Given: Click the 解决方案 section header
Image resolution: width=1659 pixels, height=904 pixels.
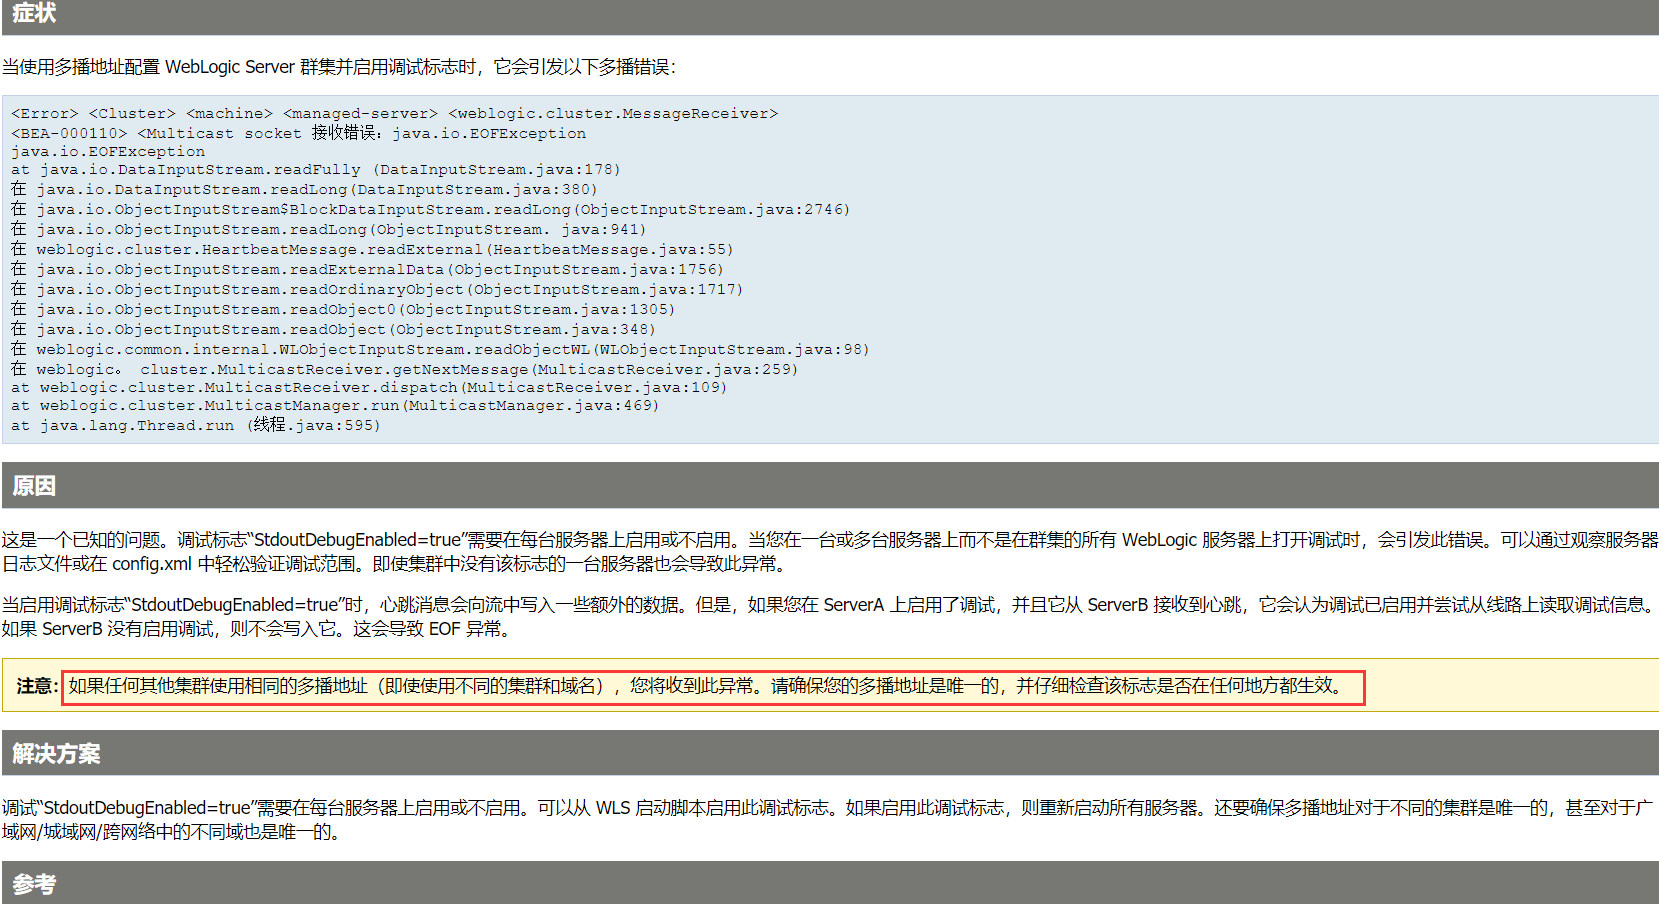Looking at the screenshot, I should tap(830, 753).
